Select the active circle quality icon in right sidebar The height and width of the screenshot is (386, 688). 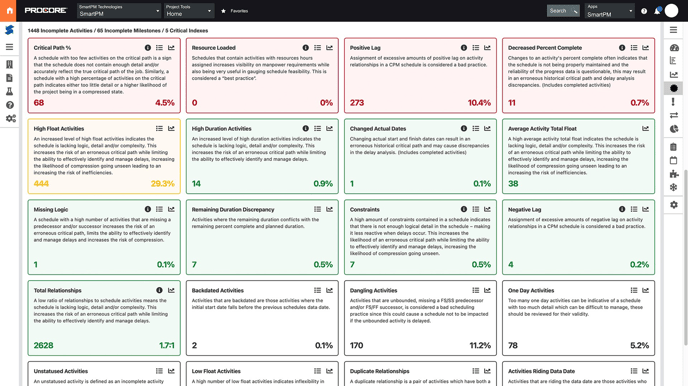point(674,88)
